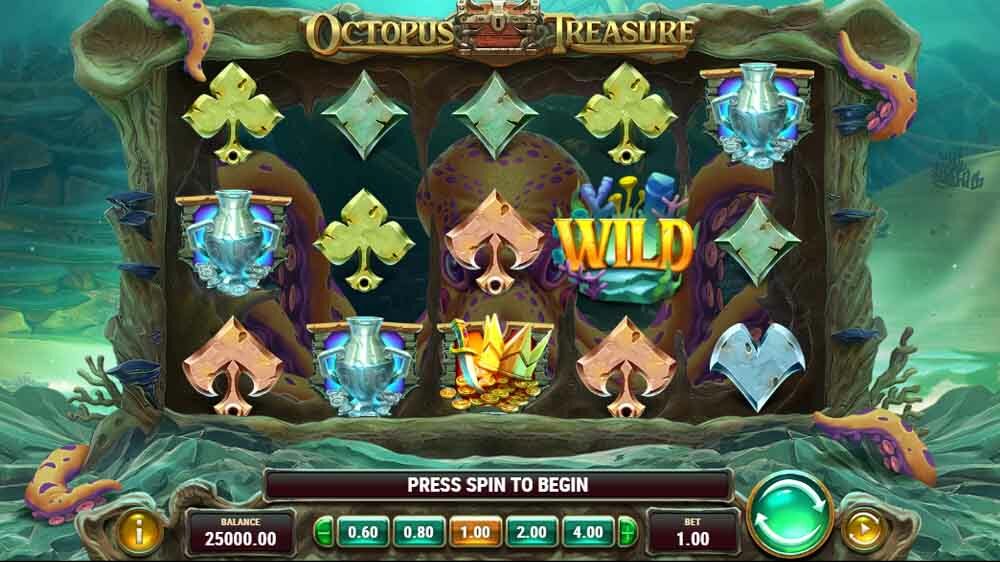Click the Balance display panel
This screenshot has width=1000, height=562.
click(240, 532)
